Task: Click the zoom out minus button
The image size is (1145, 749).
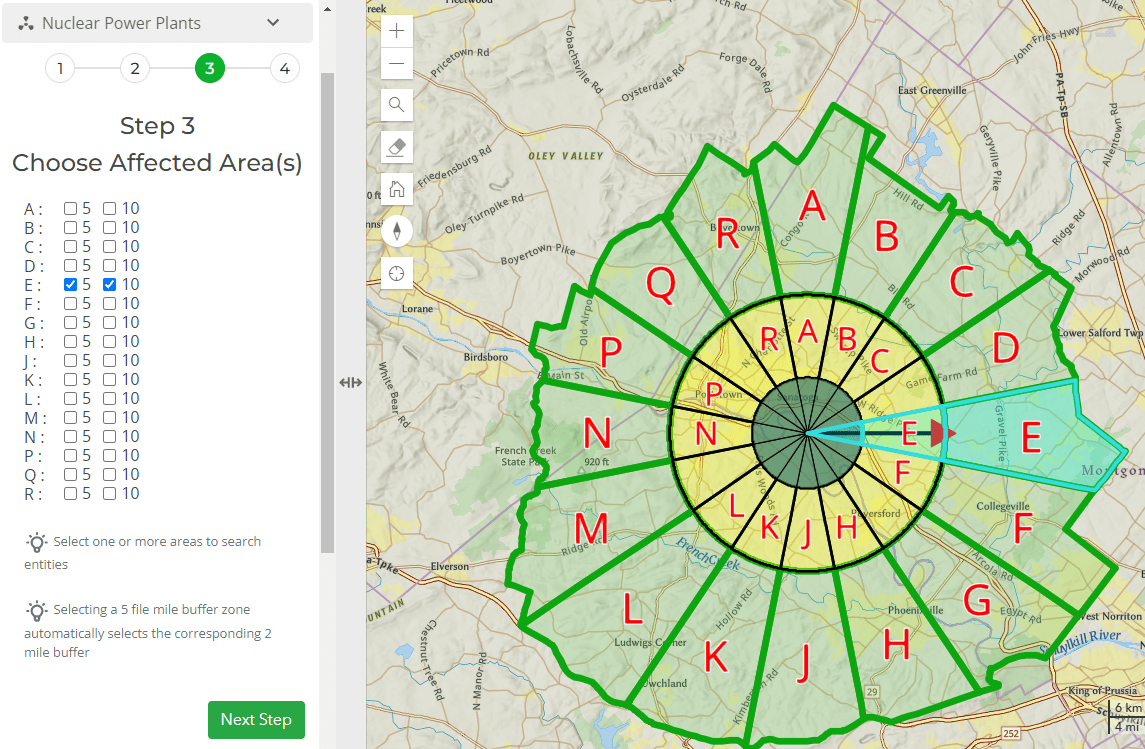Action: pos(397,65)
